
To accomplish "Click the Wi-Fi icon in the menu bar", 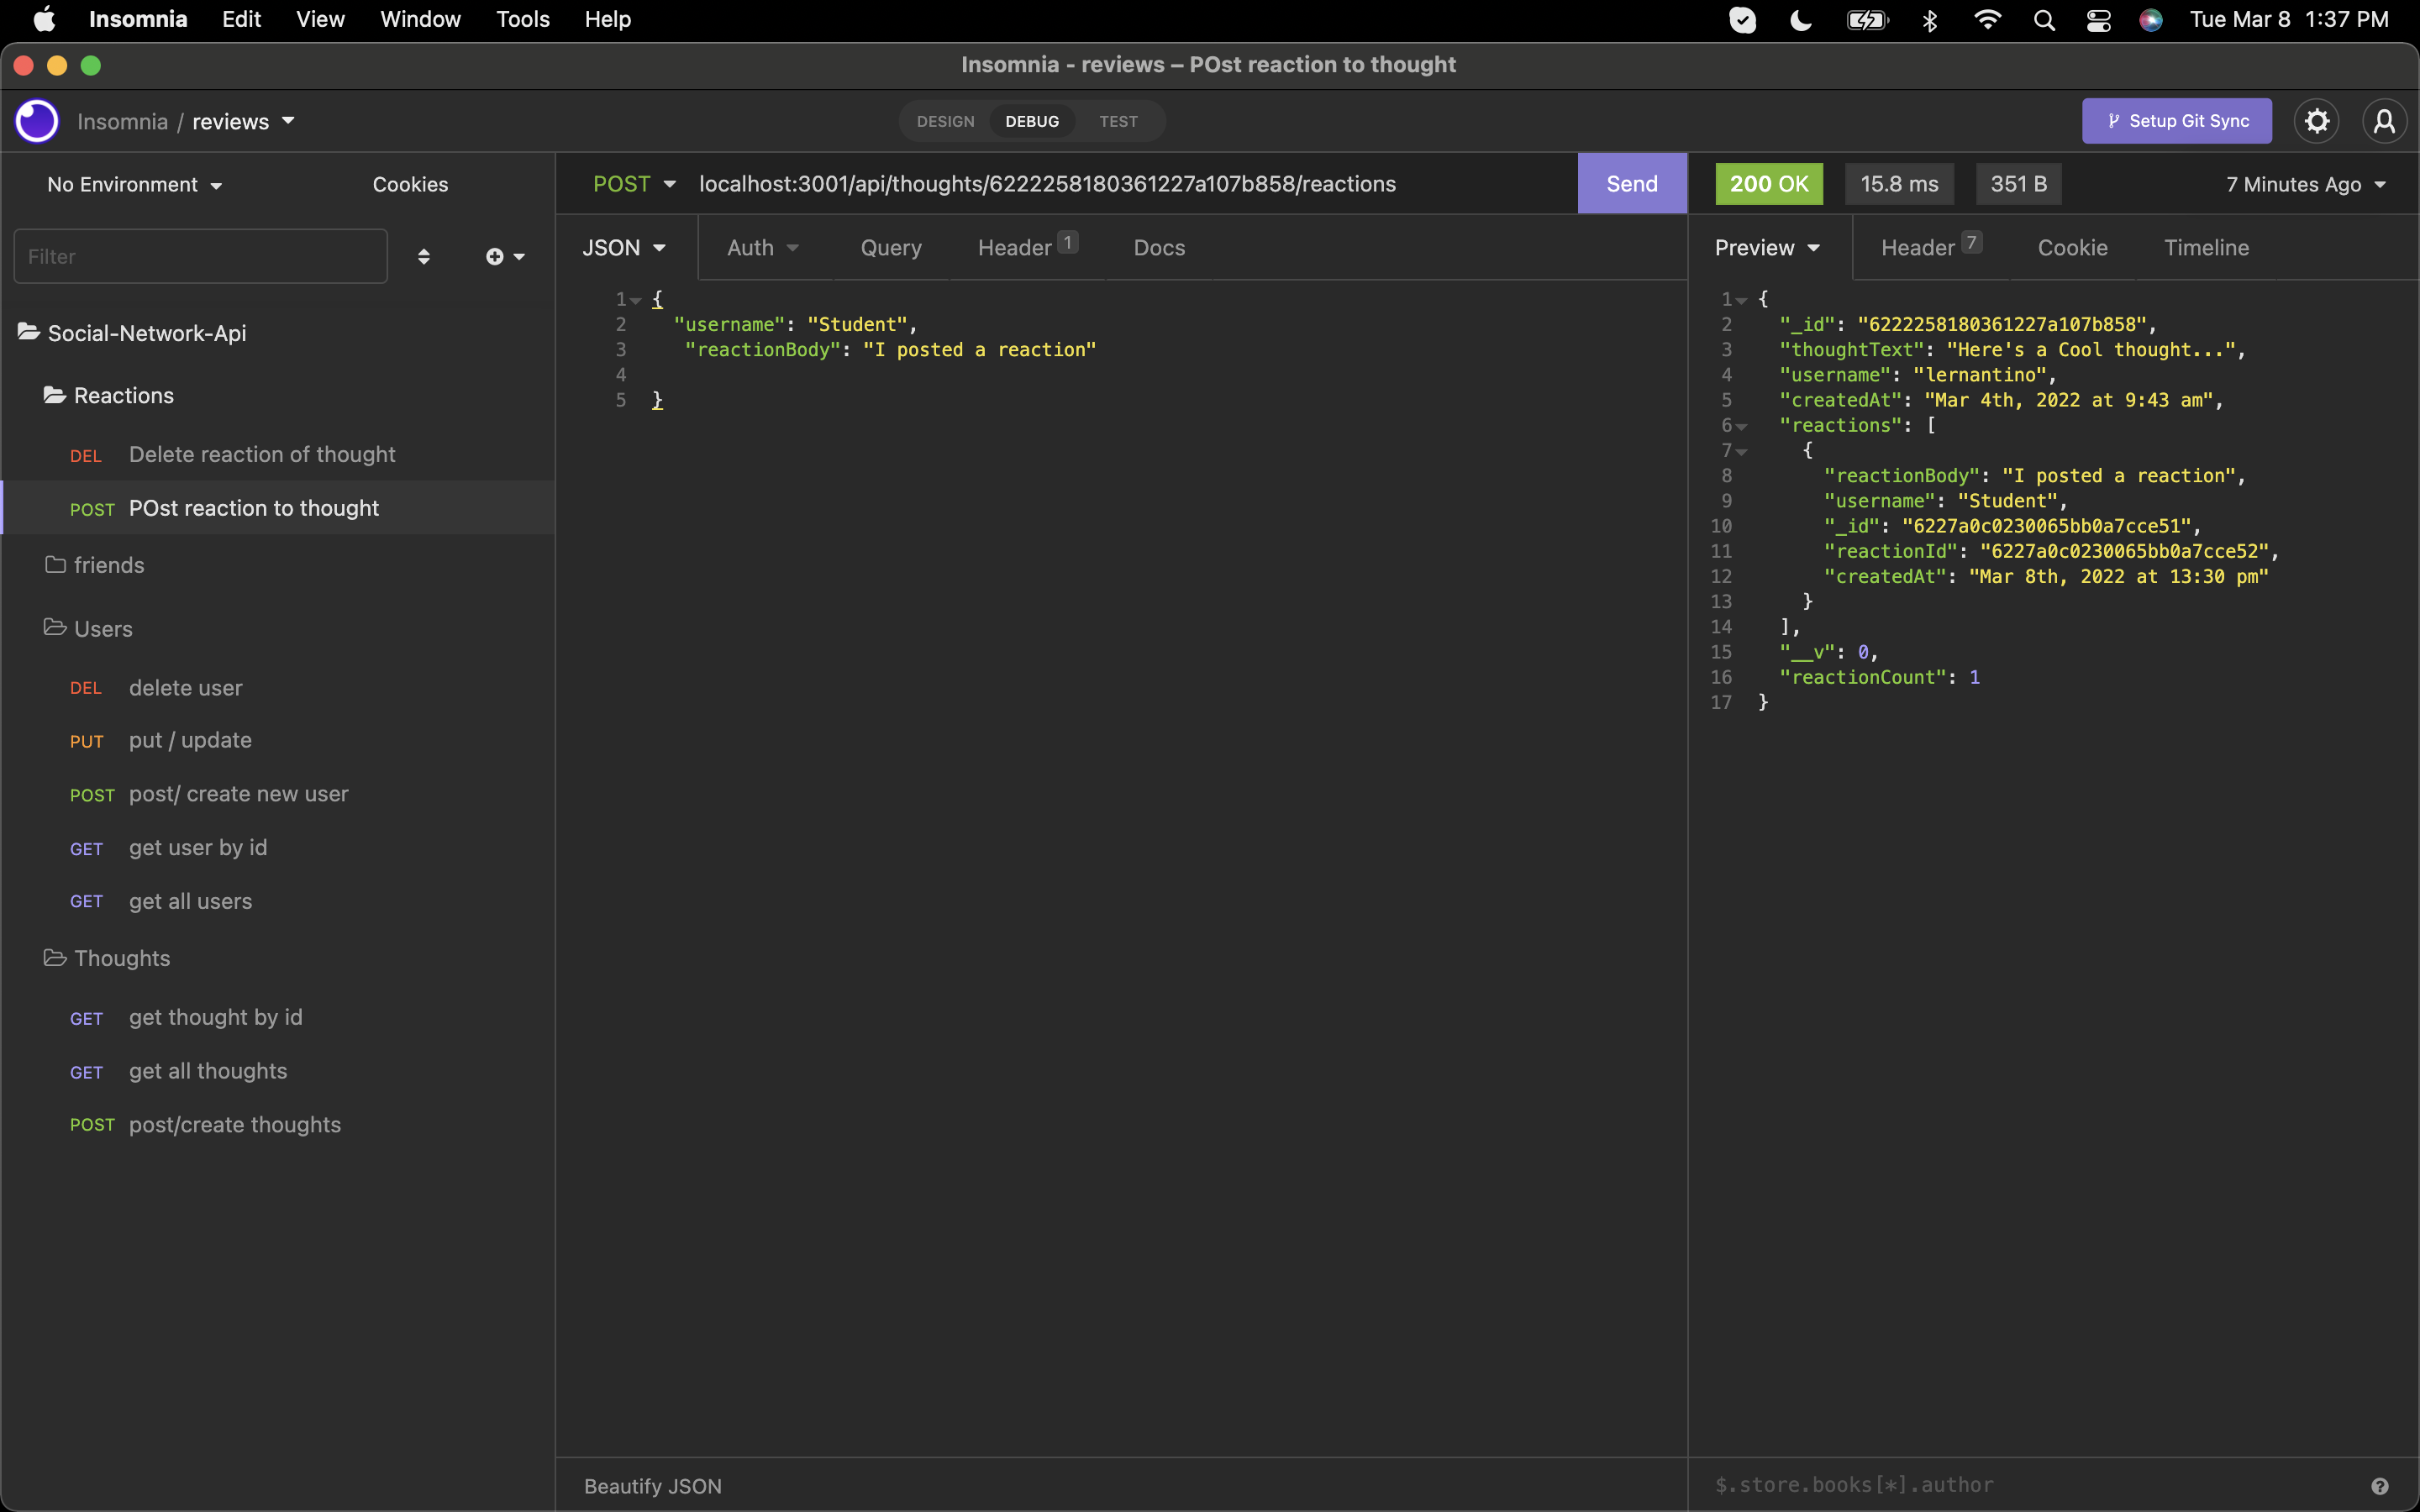I will coord(1988,19).
